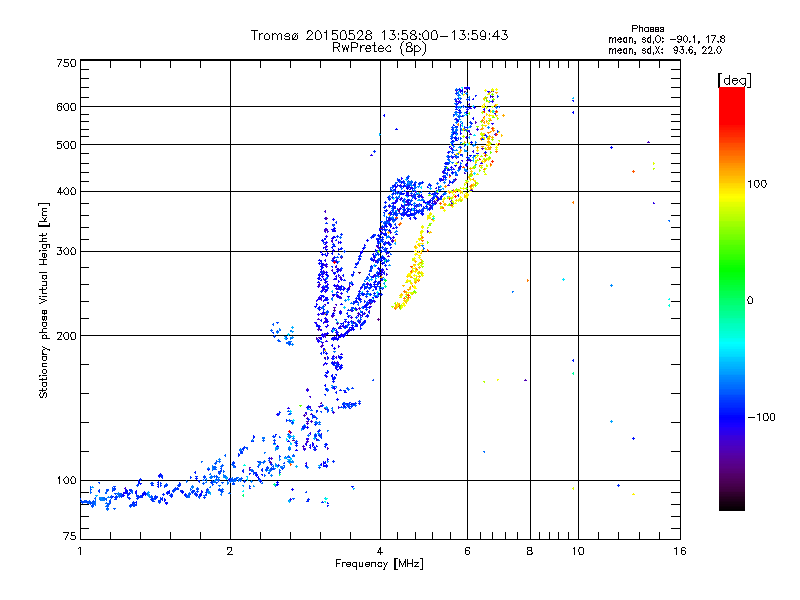Click the y-axis label "600"
800x600 pixels.
point(66,107)
